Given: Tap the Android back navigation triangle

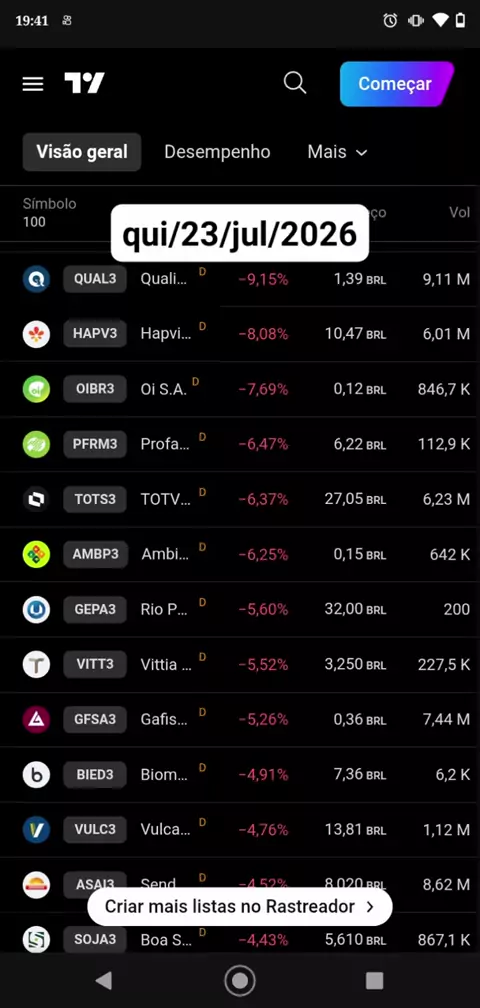Looking at the screenshot, I should point(103,980).
